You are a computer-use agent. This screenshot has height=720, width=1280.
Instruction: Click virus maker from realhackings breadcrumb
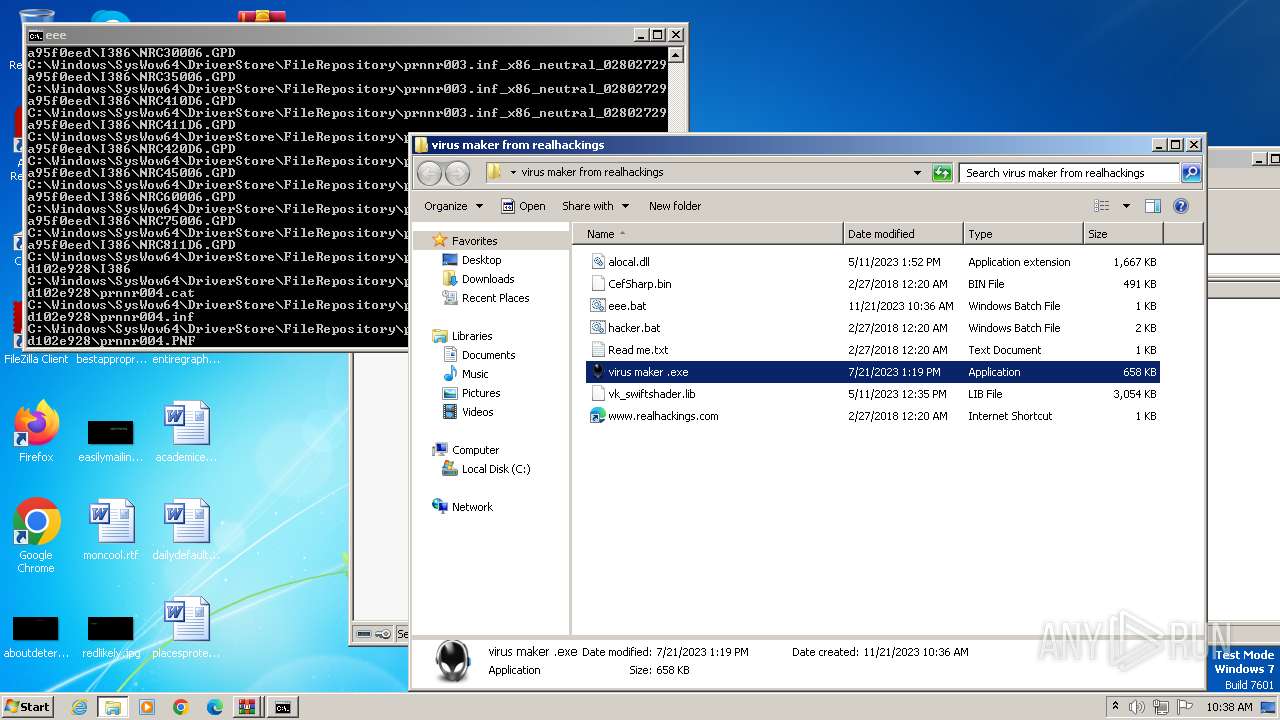[592, 172]
